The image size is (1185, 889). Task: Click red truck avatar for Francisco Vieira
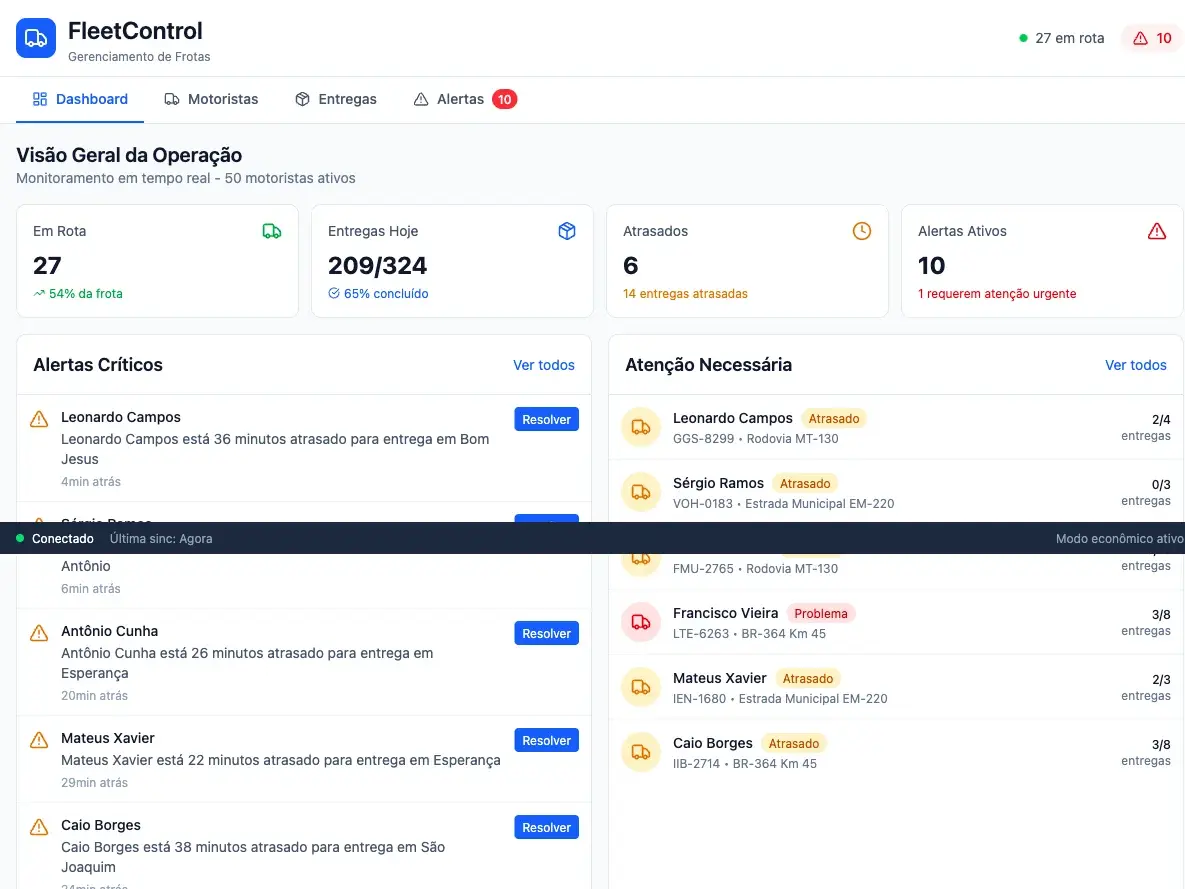click(641, 622)
